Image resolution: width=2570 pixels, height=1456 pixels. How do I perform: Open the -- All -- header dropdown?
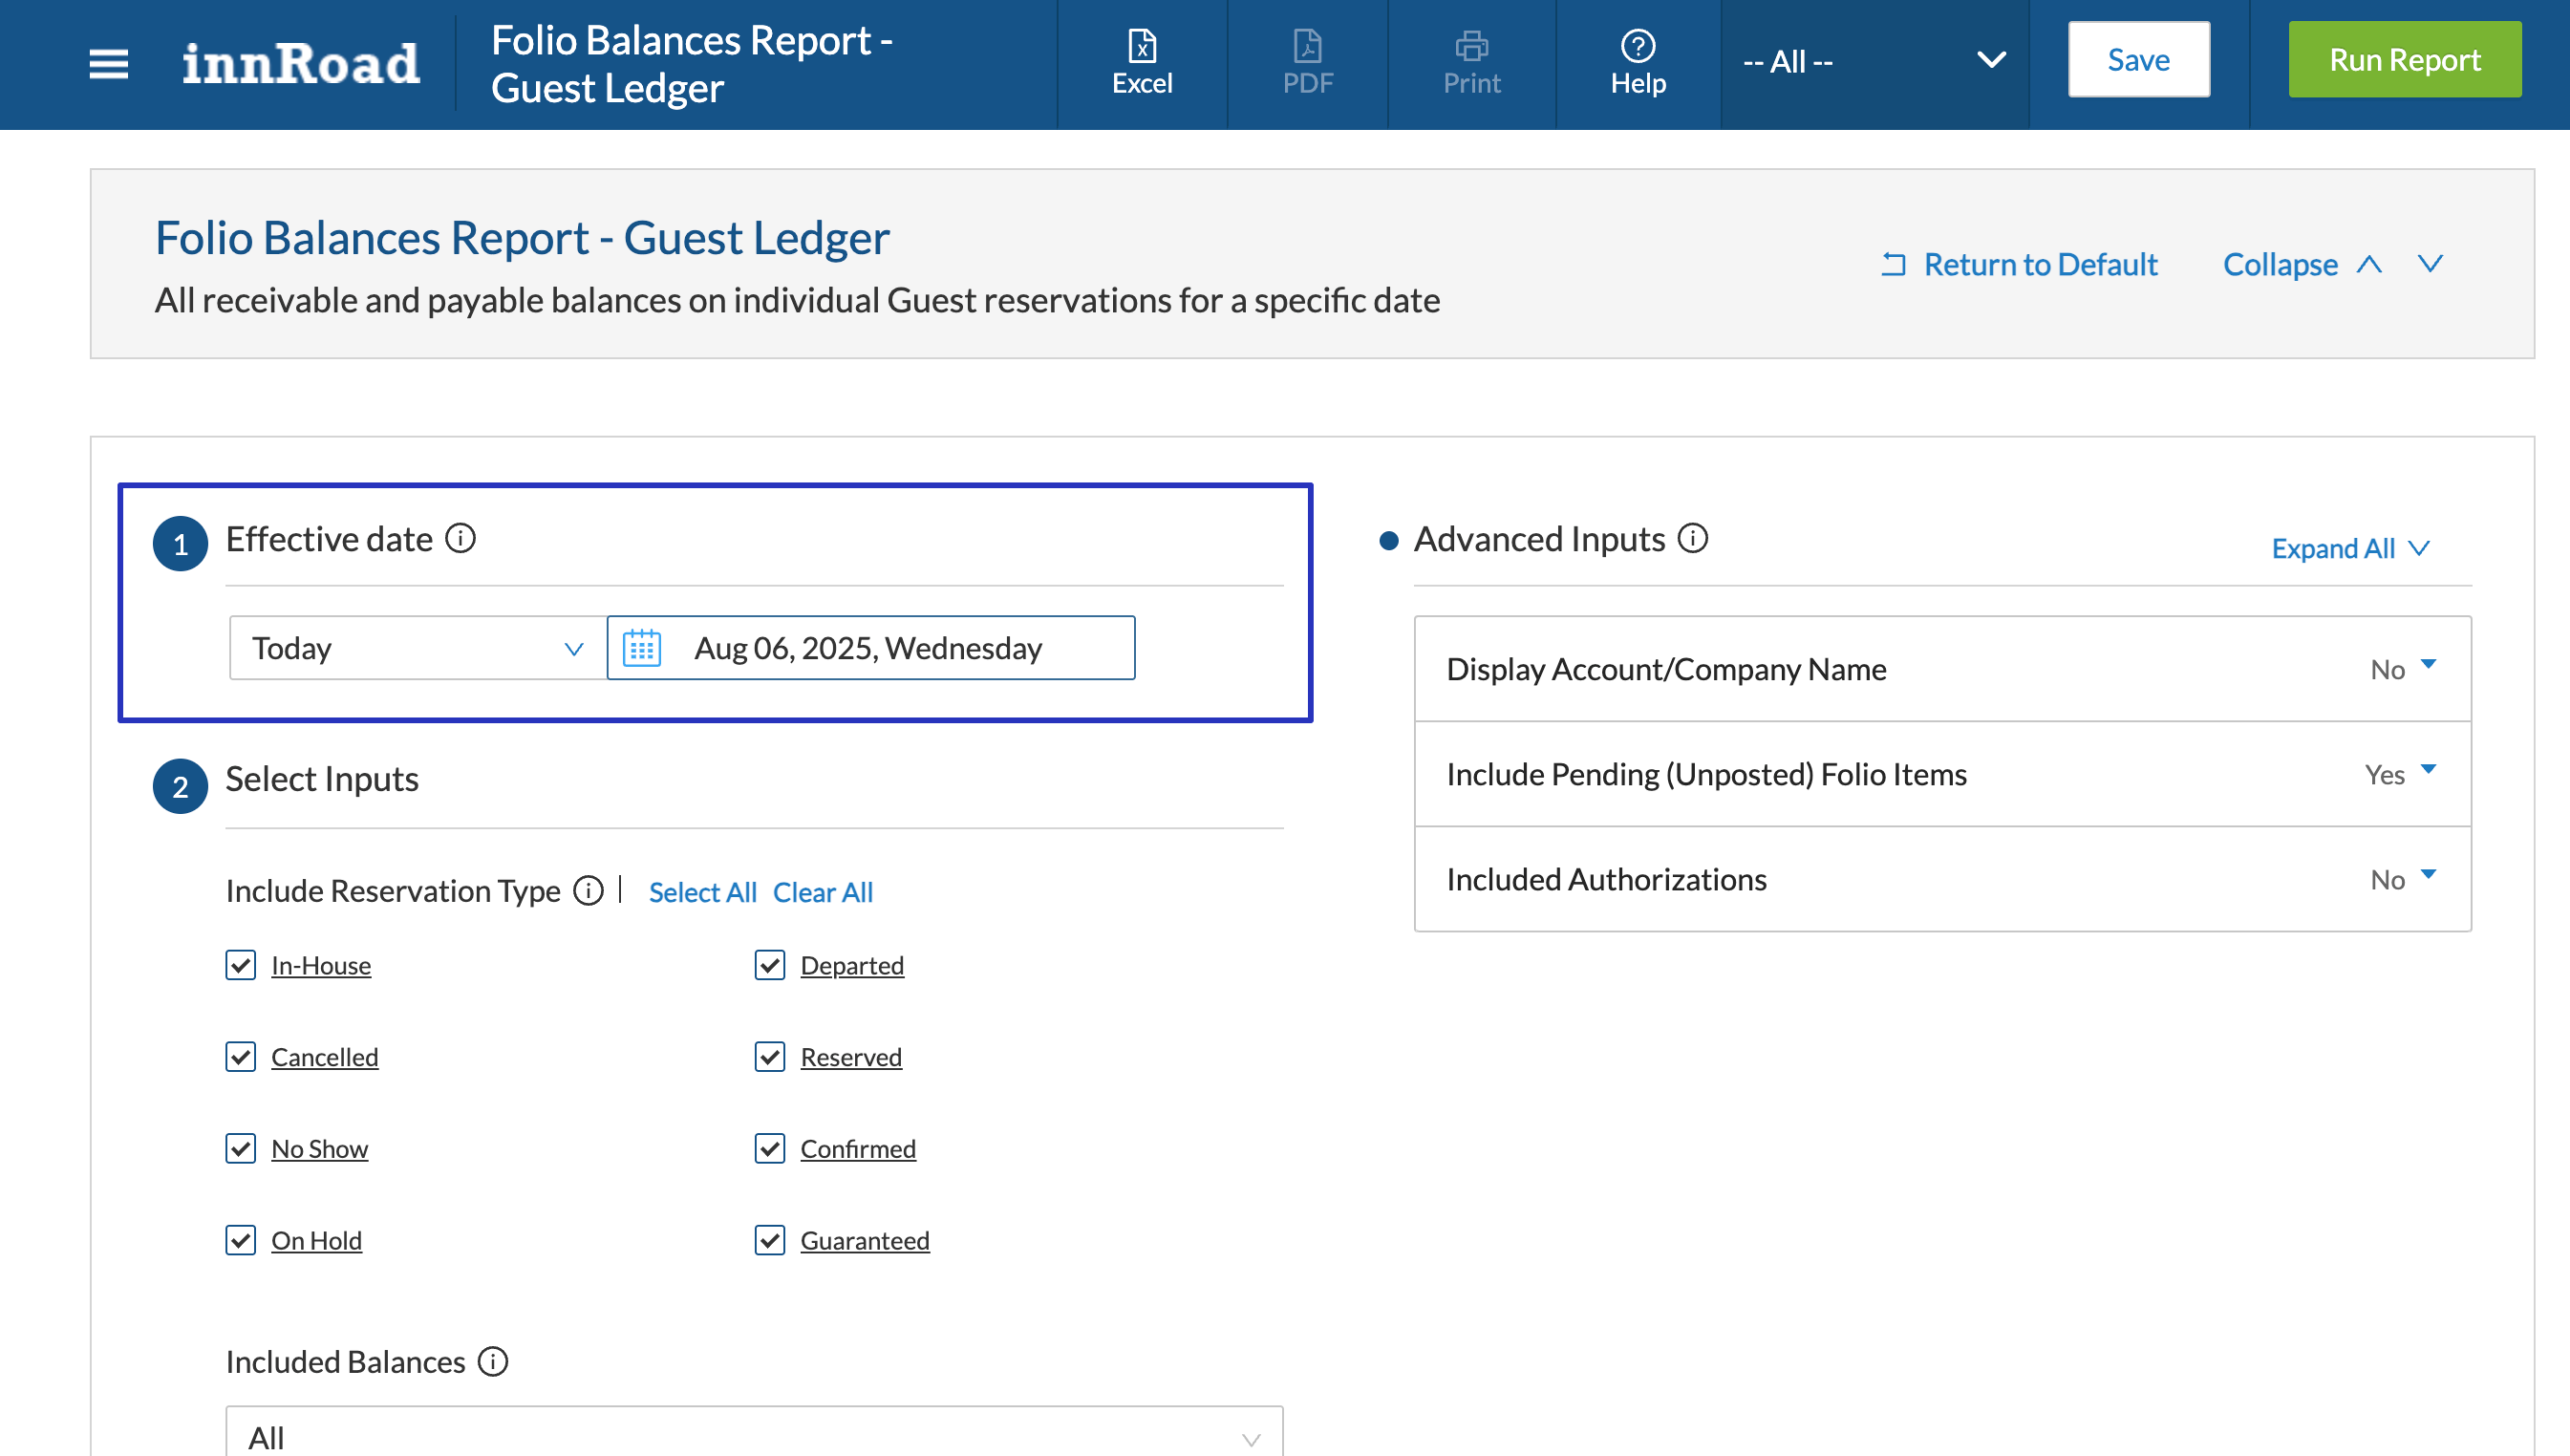click(1873, 62)
